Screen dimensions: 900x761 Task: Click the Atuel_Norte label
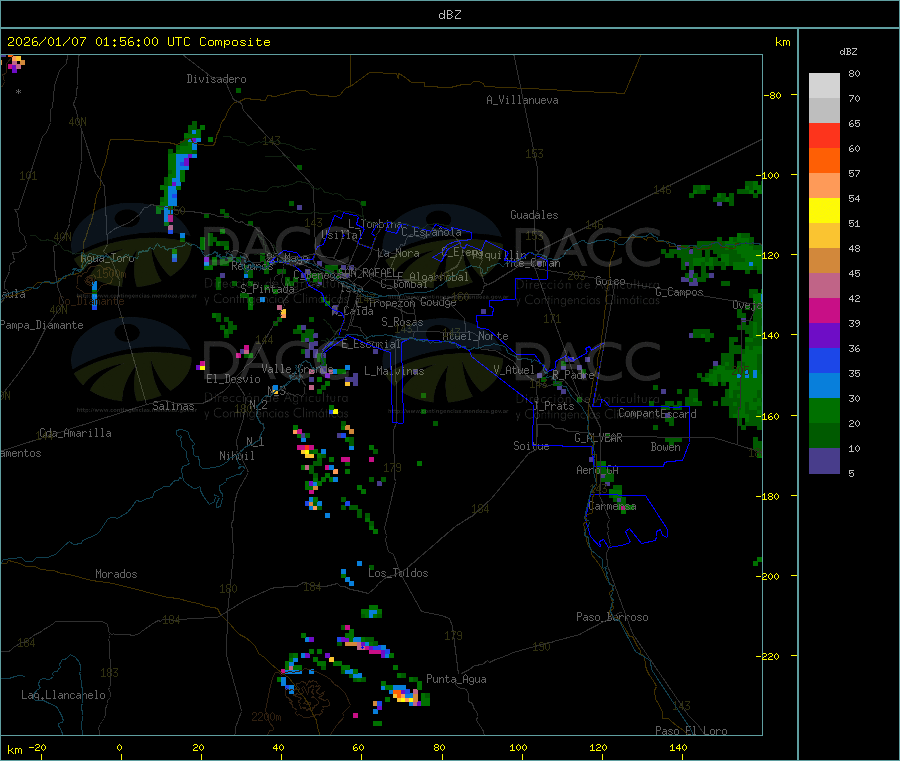pyautogui.click(x=475, y=336)
